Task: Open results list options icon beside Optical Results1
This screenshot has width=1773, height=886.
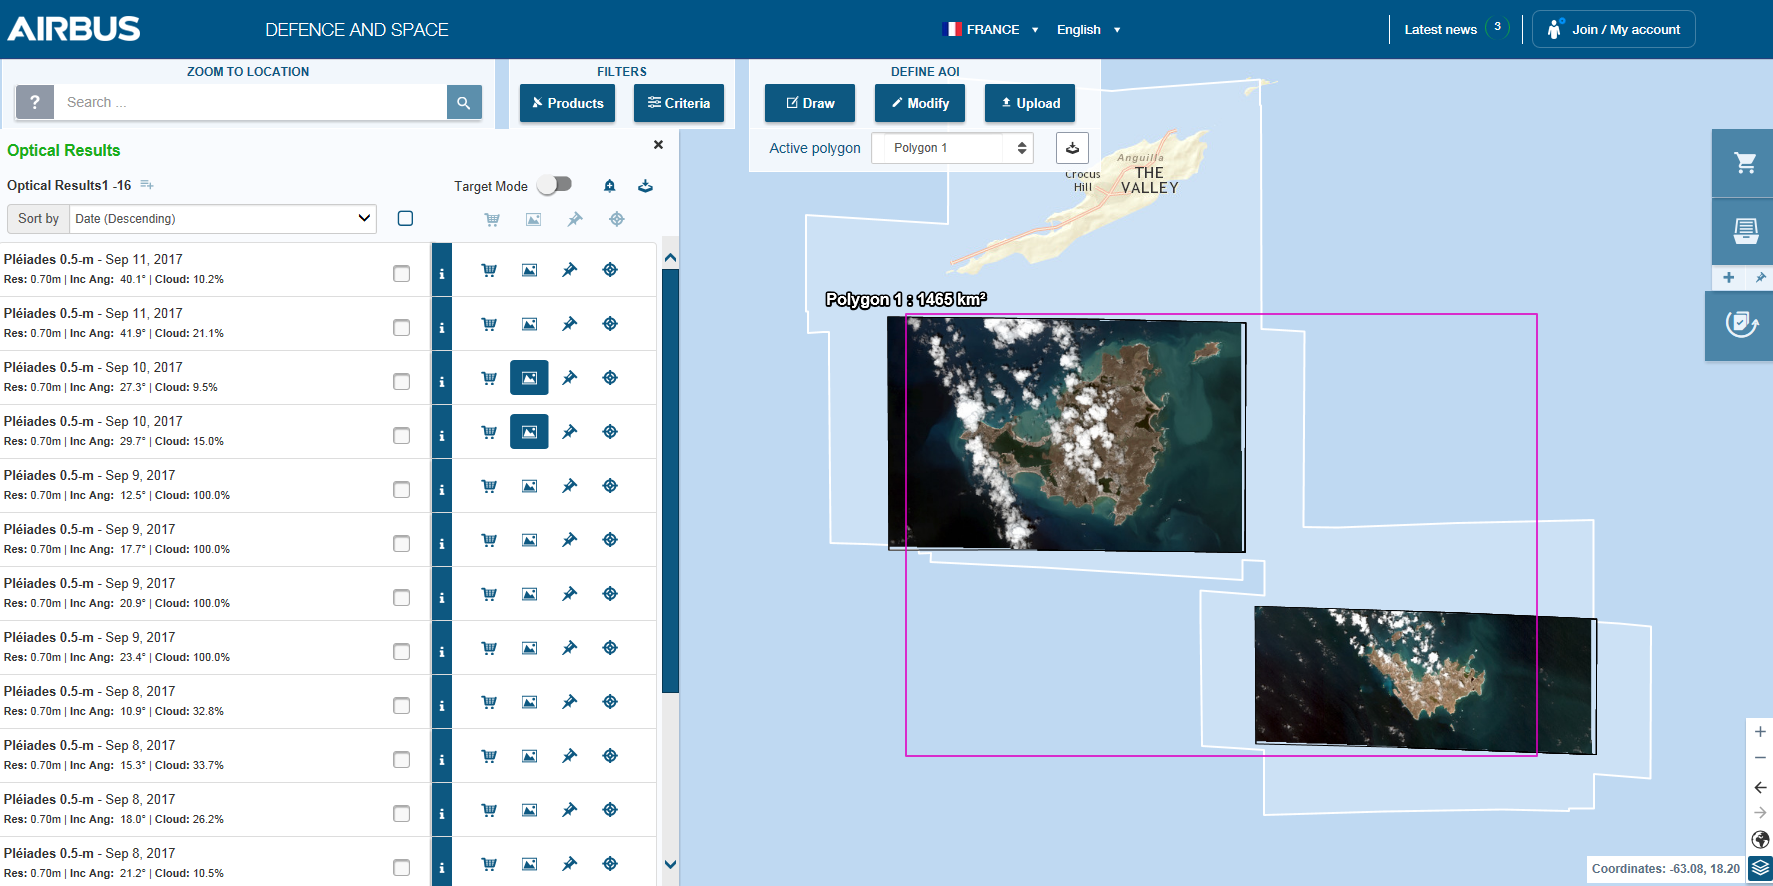Action: click(147, 185)
